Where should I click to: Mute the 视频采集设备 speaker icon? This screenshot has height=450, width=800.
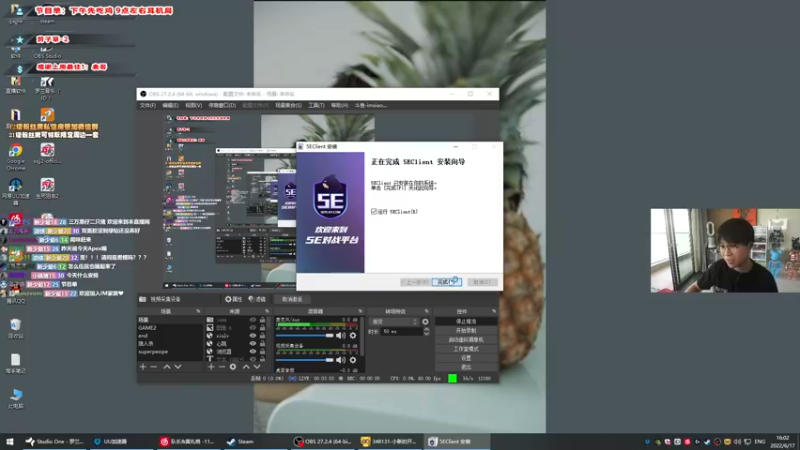point(340,360)
